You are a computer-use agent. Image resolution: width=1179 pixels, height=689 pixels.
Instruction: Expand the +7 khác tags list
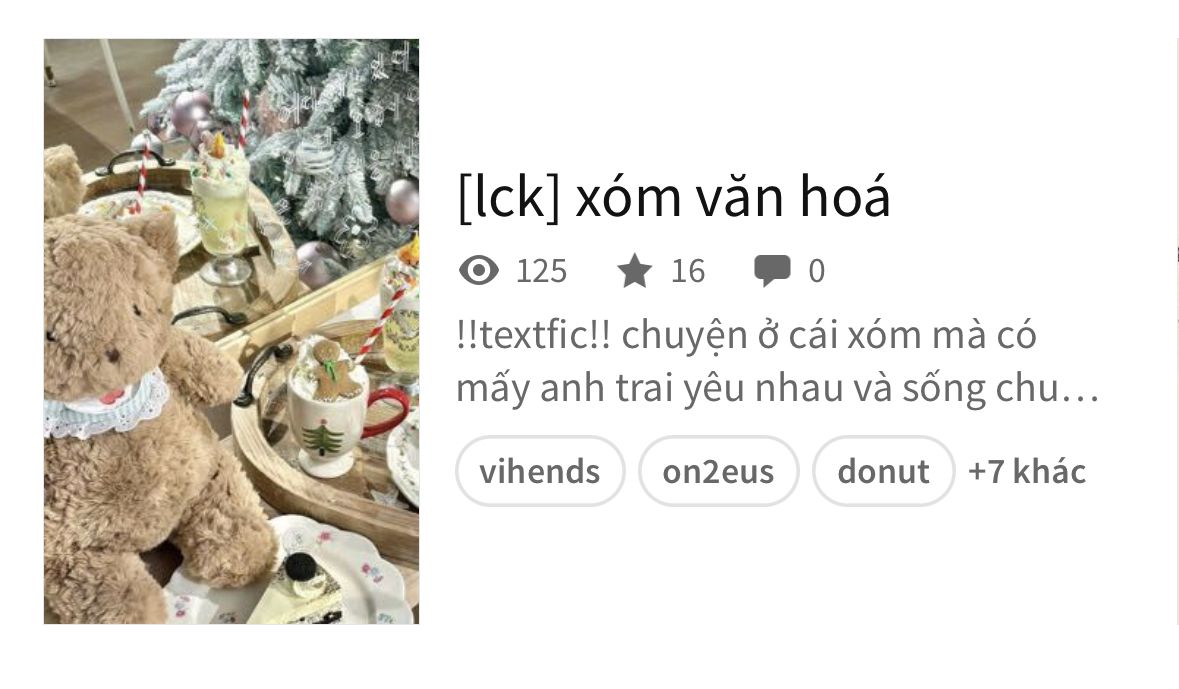point(1027,472)
